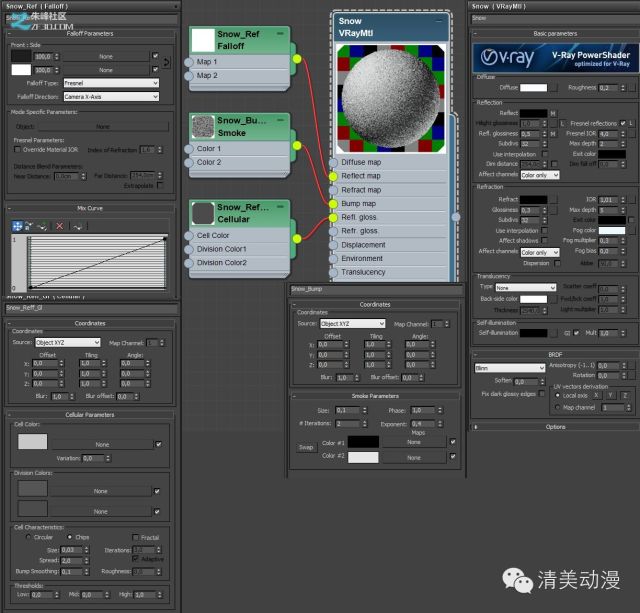Click the scale point tool in Mix Curve
The image size is (640, 613).
pyautogui.click(x=29, y=226)
